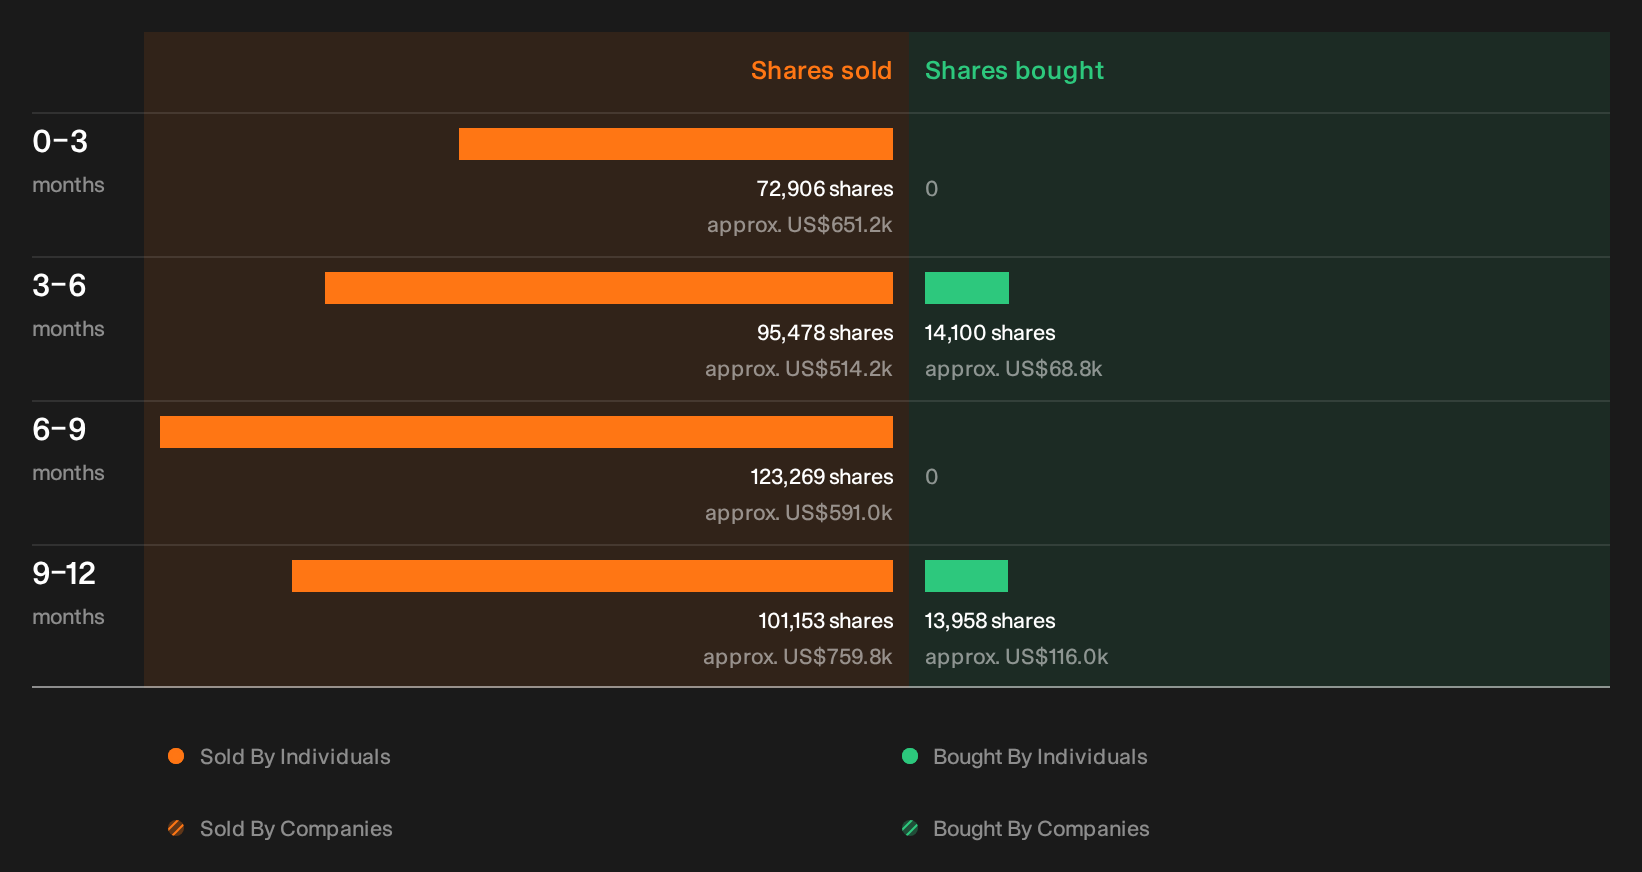1642x872 pixels.
Task: Click the 3-6 months orange sold bar
Action: pos(609,288)
